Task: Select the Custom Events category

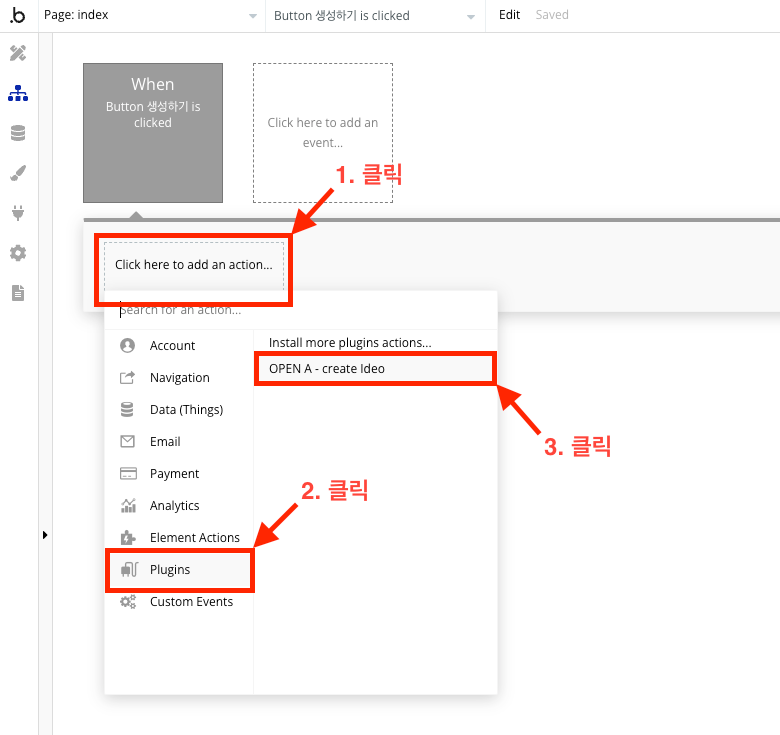Action: (179, 602)
